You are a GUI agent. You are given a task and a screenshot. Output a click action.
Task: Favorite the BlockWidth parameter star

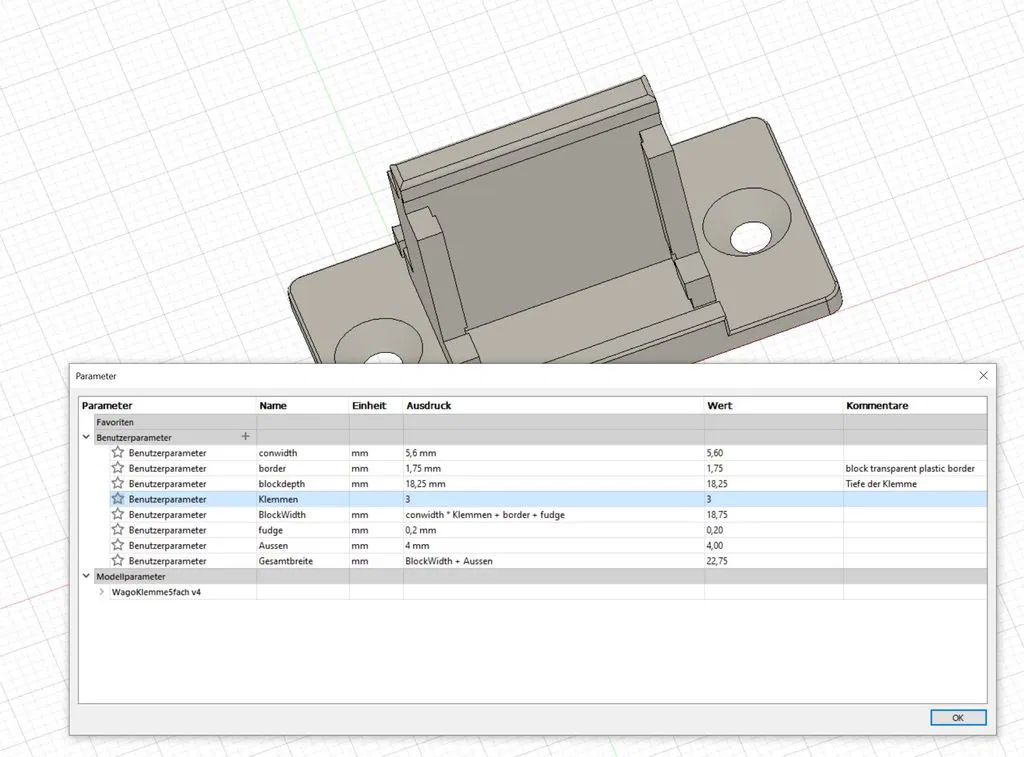click(118, 514)
